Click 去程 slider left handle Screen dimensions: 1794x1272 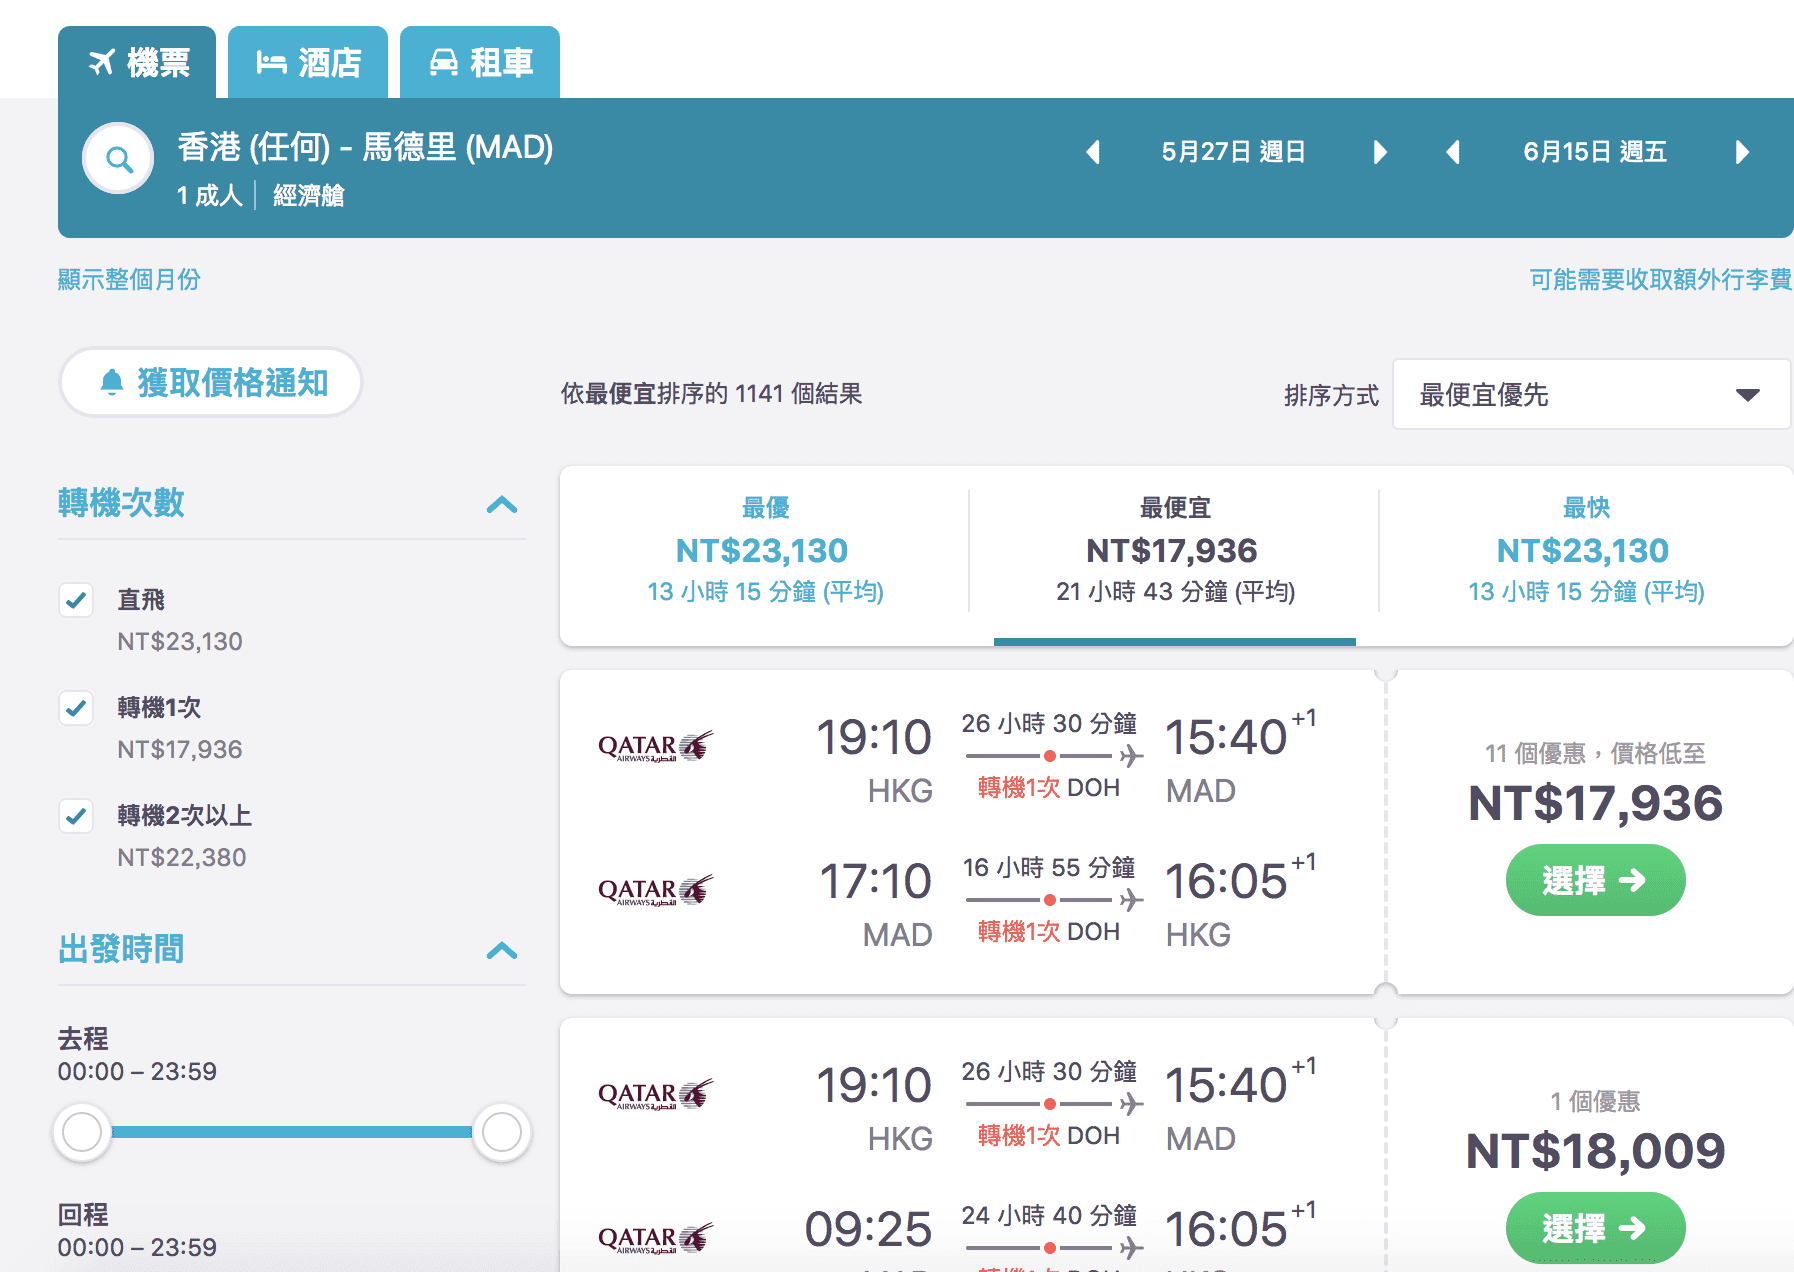coord(82,1132)
